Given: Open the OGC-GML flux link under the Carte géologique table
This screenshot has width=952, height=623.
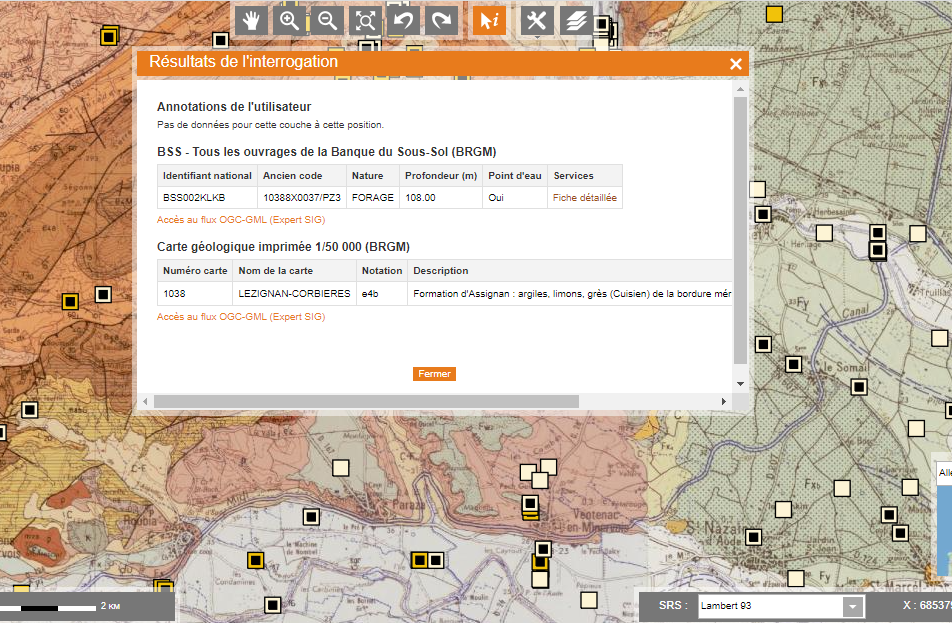Looking at the screenshot, I should coord(241,317).
